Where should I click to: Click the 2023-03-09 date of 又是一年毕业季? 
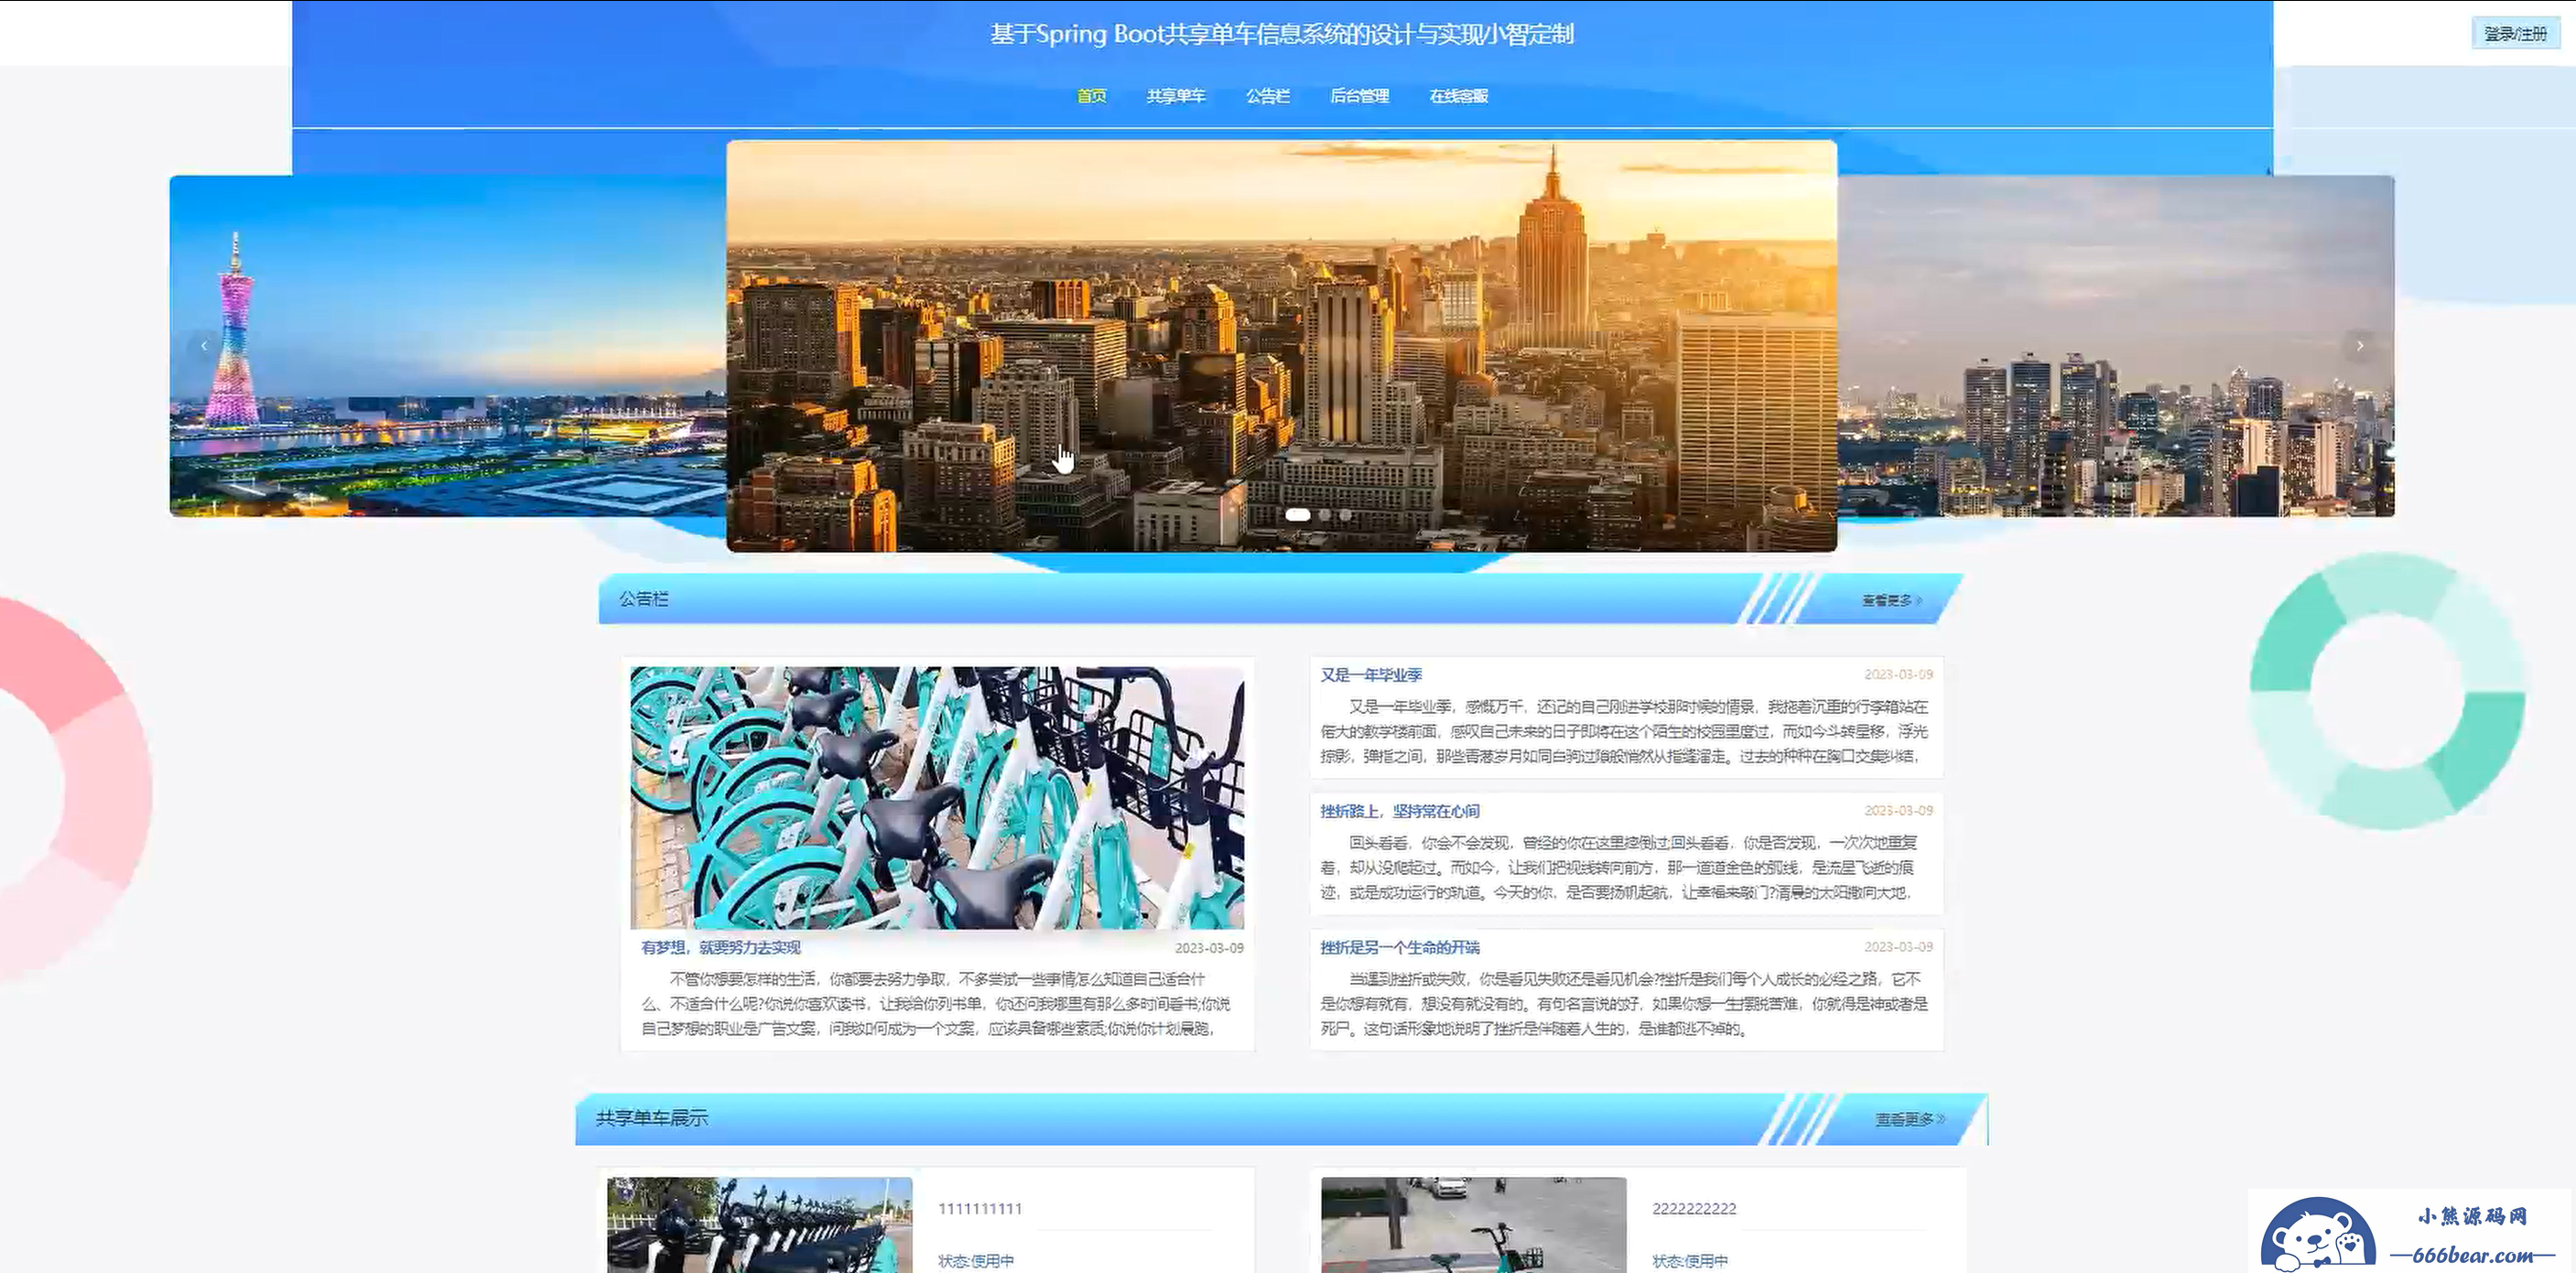point(1899,675)
